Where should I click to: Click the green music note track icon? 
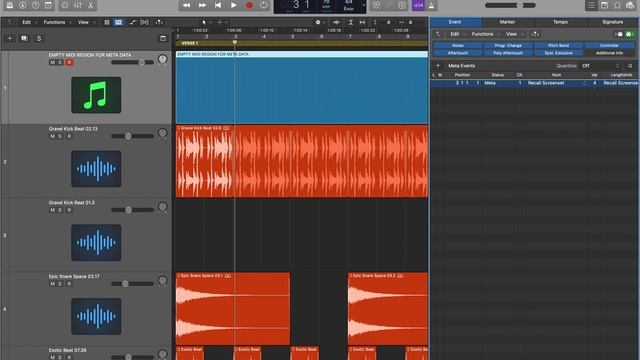[x=96, y=95]
